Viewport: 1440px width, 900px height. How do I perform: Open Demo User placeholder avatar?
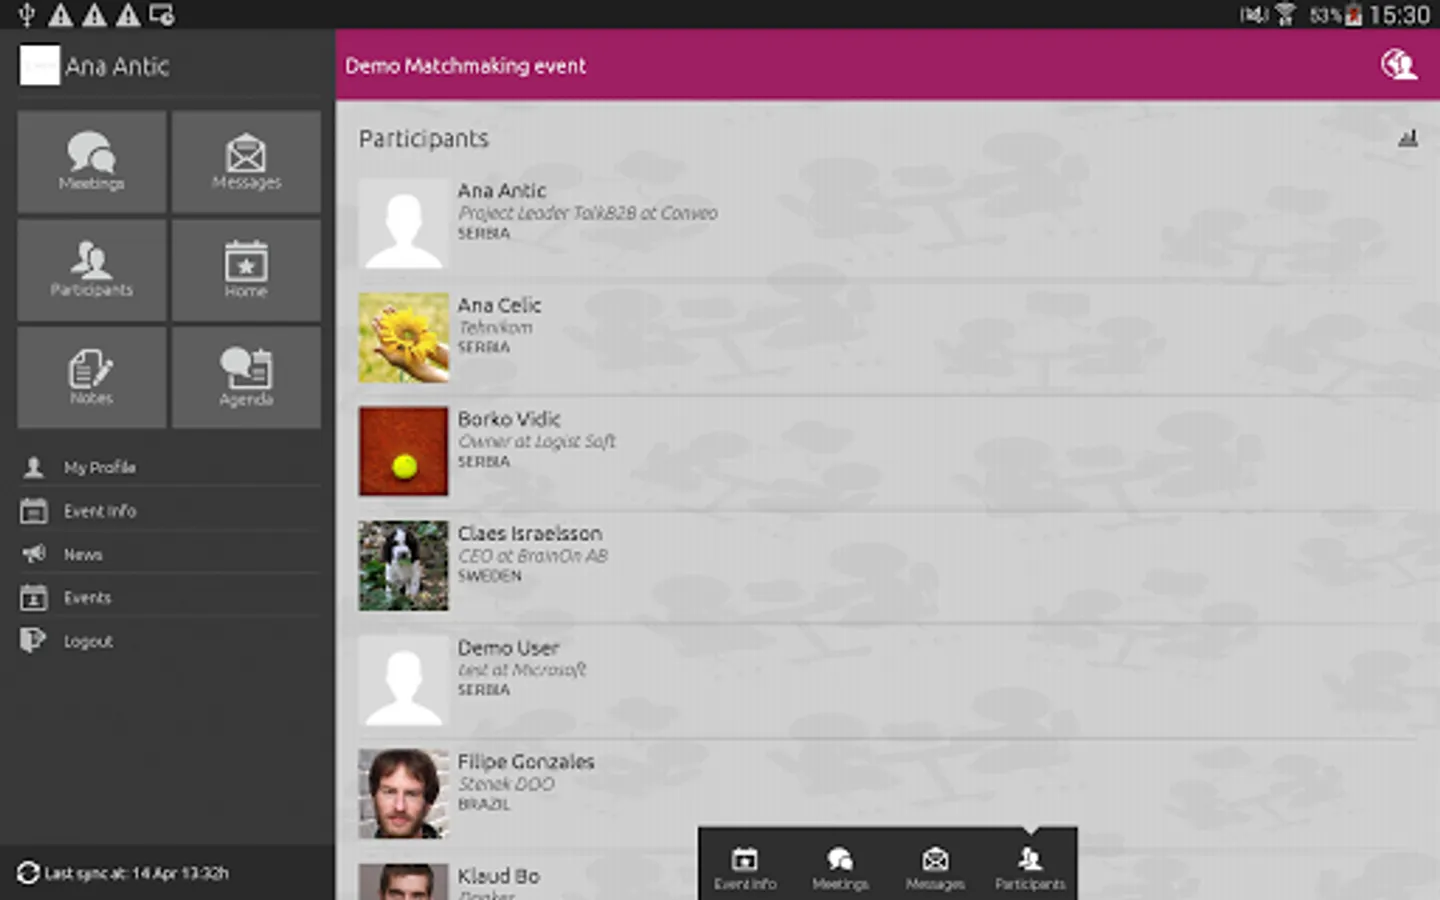tap(404, 680)
